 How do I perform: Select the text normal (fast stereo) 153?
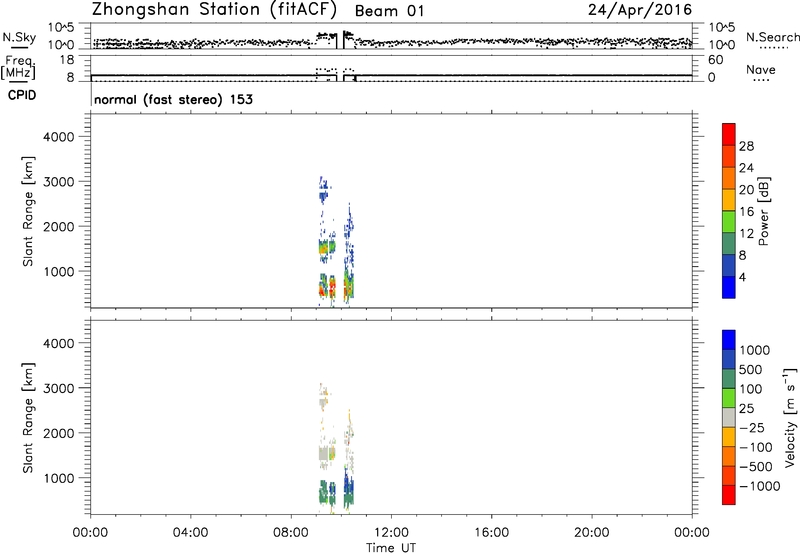click(173, 99)
